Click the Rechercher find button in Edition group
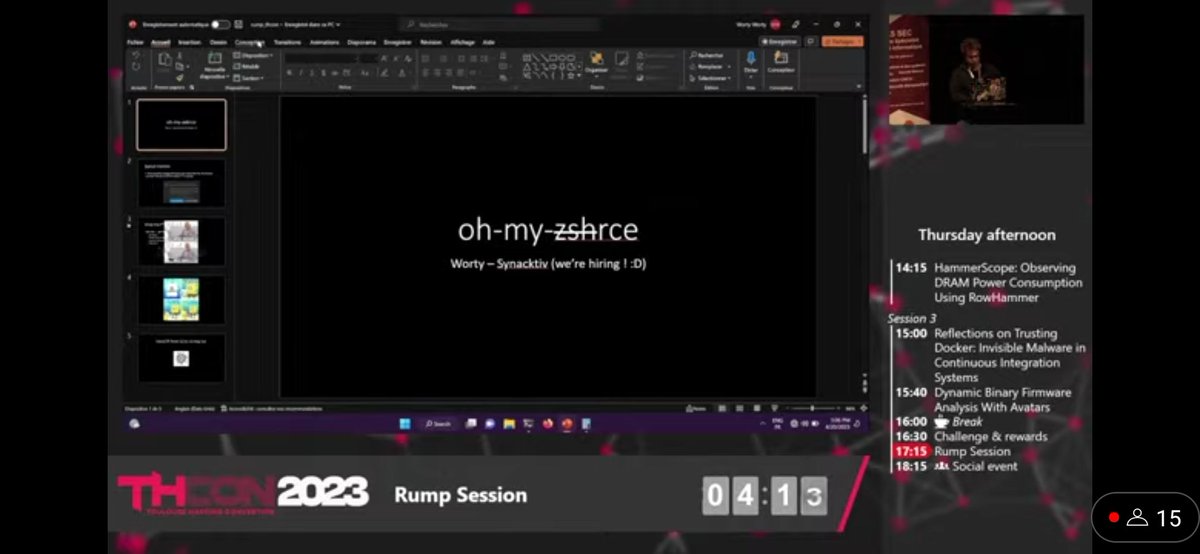This screenshot has height=554, width=1200. [706, 55]
